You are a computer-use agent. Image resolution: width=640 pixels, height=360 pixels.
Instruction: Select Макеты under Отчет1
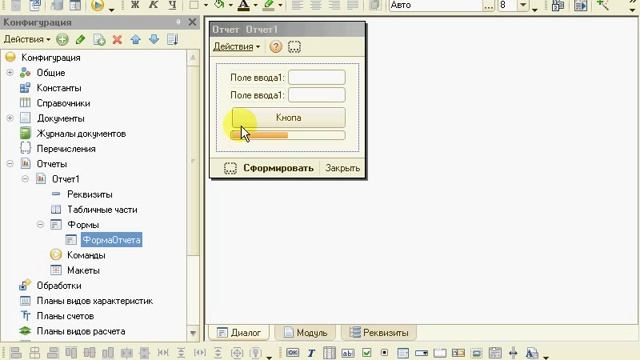(83, 271)
